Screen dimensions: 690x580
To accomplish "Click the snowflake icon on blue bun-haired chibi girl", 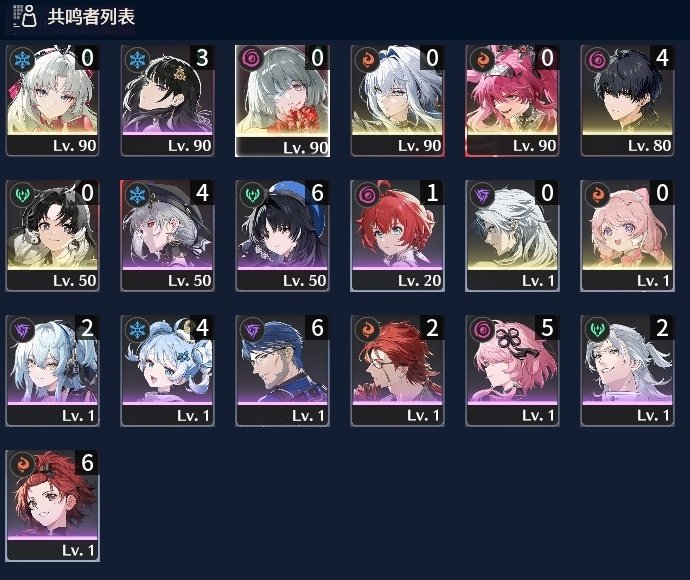I will [137, 329].
